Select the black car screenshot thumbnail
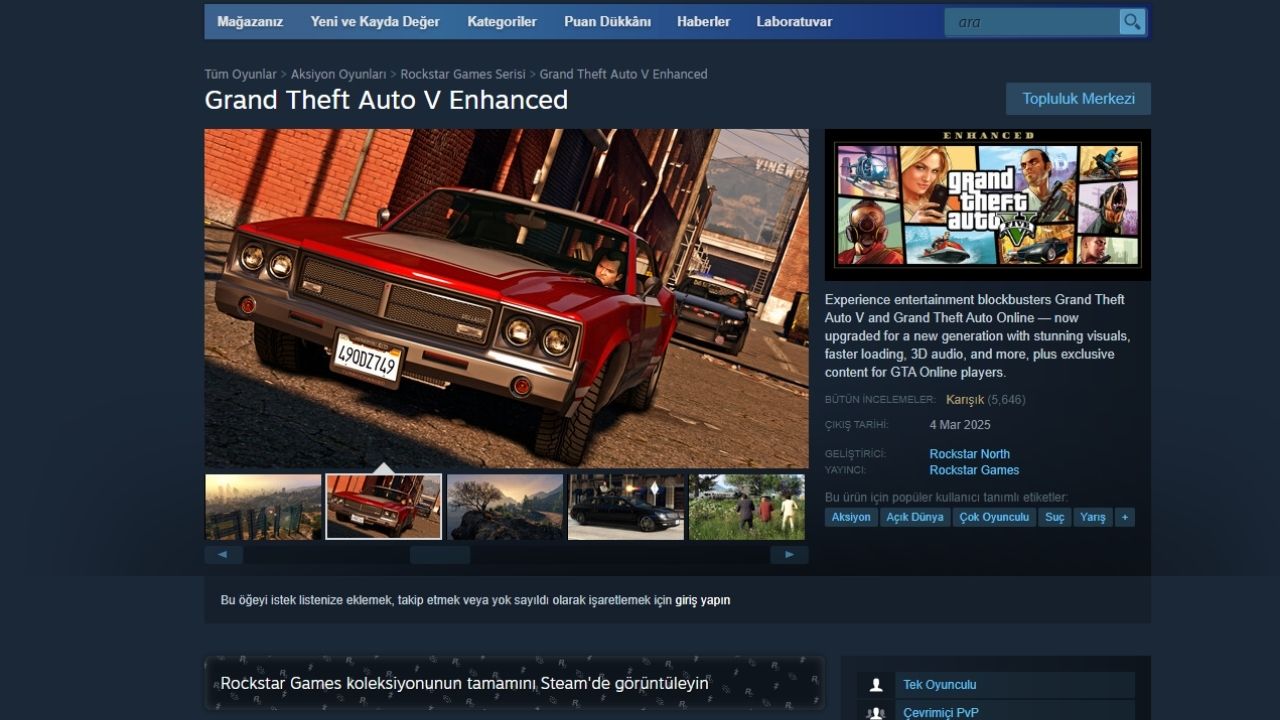1280x720 pixels. pos(626,507)
